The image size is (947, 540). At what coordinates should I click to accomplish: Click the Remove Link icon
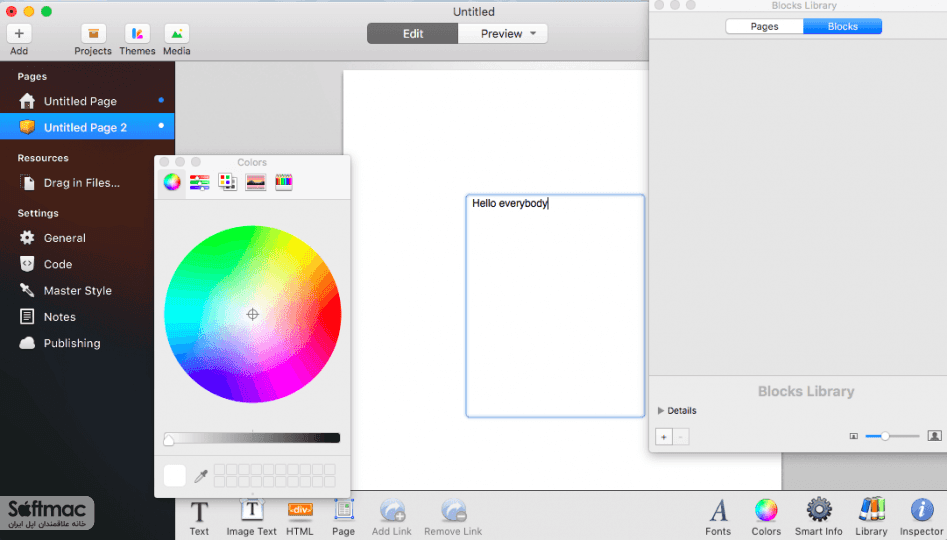[453, 511]
